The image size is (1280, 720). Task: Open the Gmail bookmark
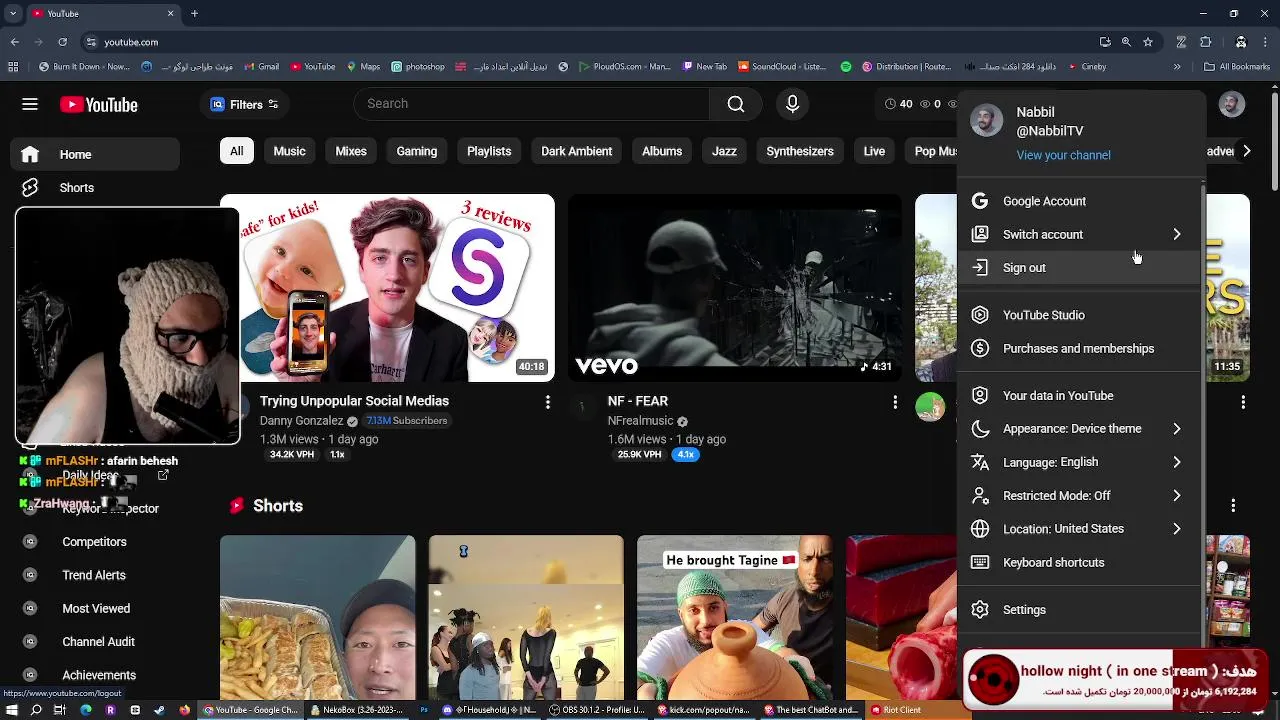[x=261, y=67]
